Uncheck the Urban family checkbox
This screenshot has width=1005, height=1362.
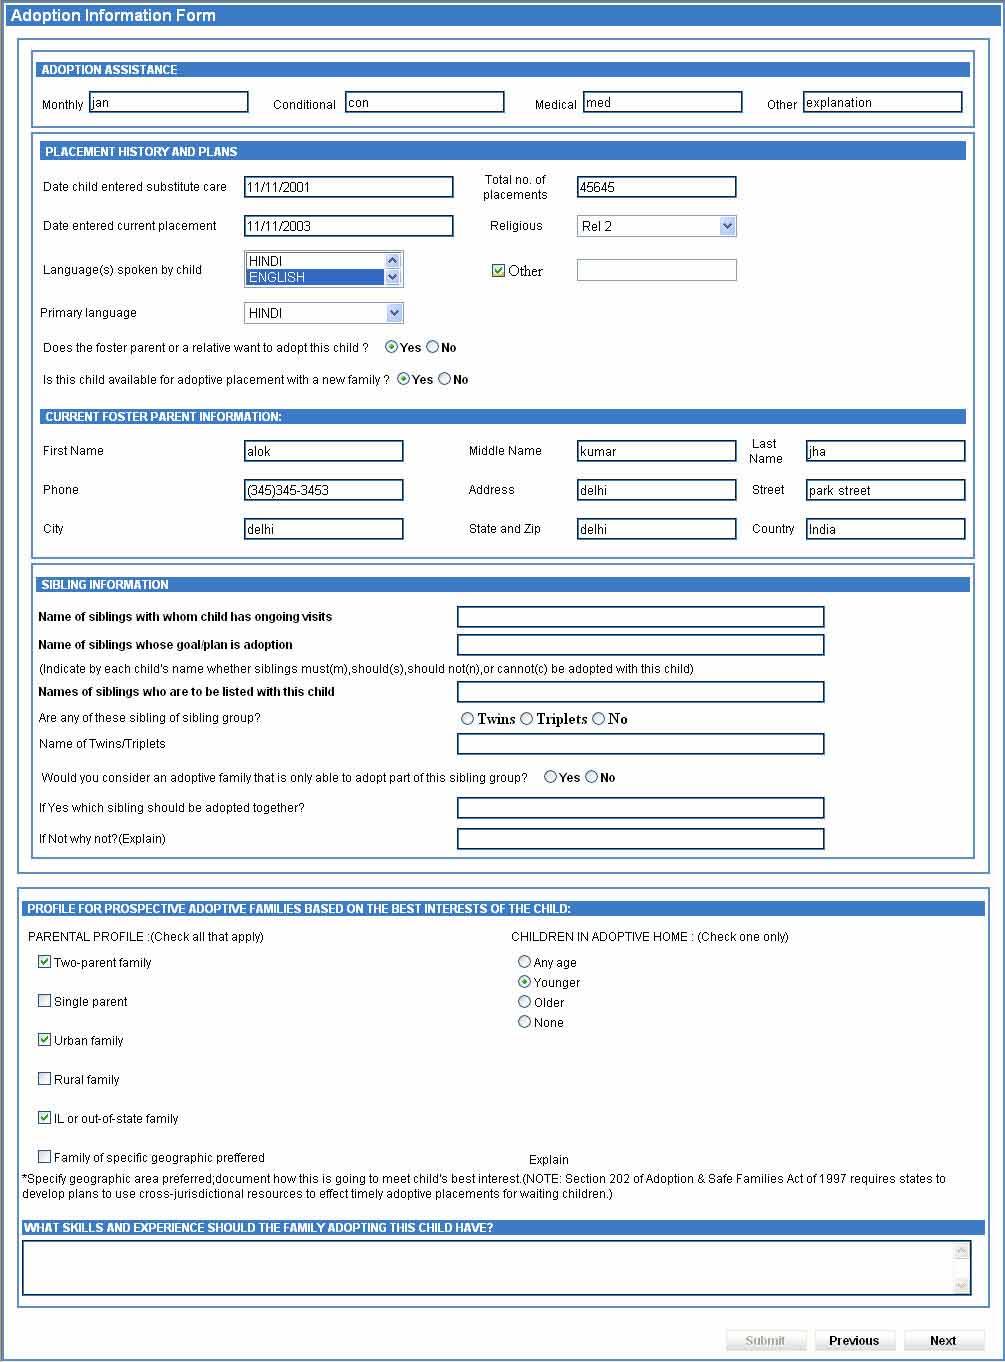click(44, 1040)
